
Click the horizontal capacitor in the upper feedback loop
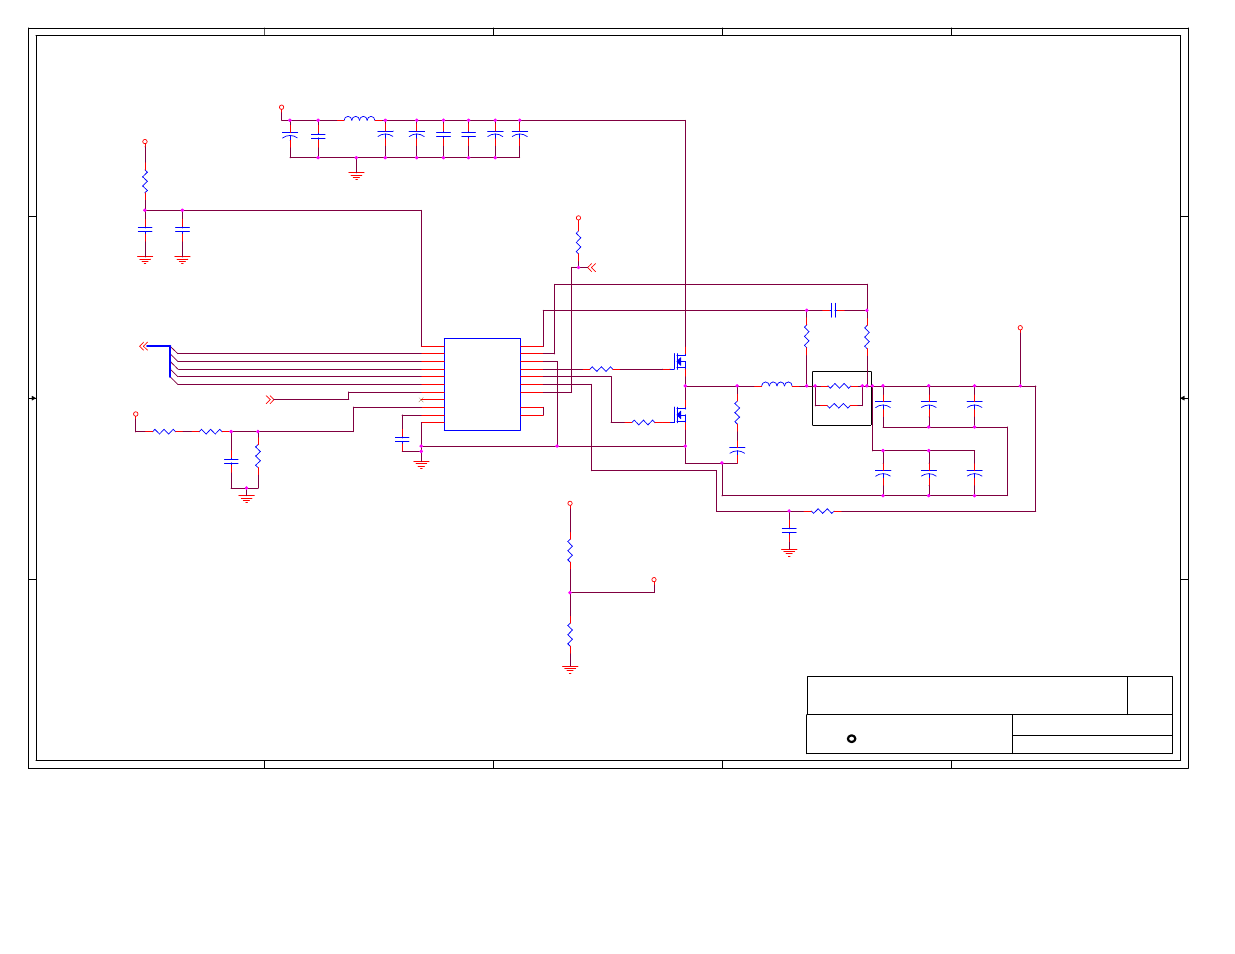pyautogui.click(x=833, y=310)
